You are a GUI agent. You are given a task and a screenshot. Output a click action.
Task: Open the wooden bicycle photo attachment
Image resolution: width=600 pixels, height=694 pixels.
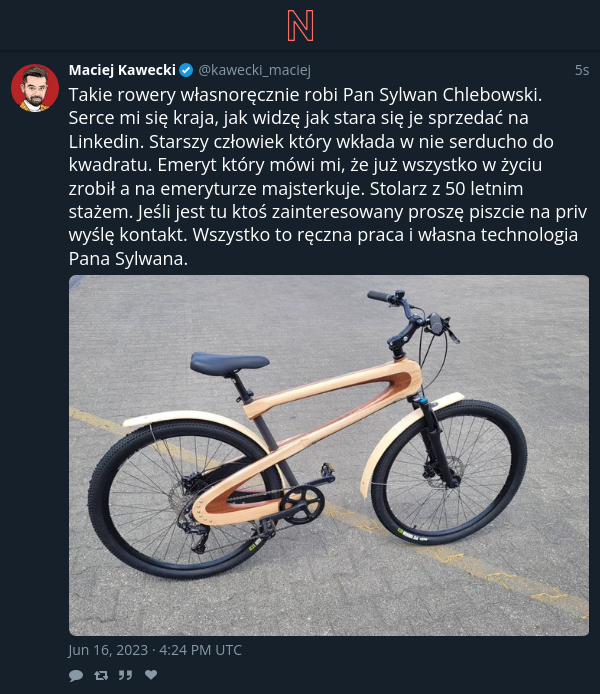[x=329, y=455]
